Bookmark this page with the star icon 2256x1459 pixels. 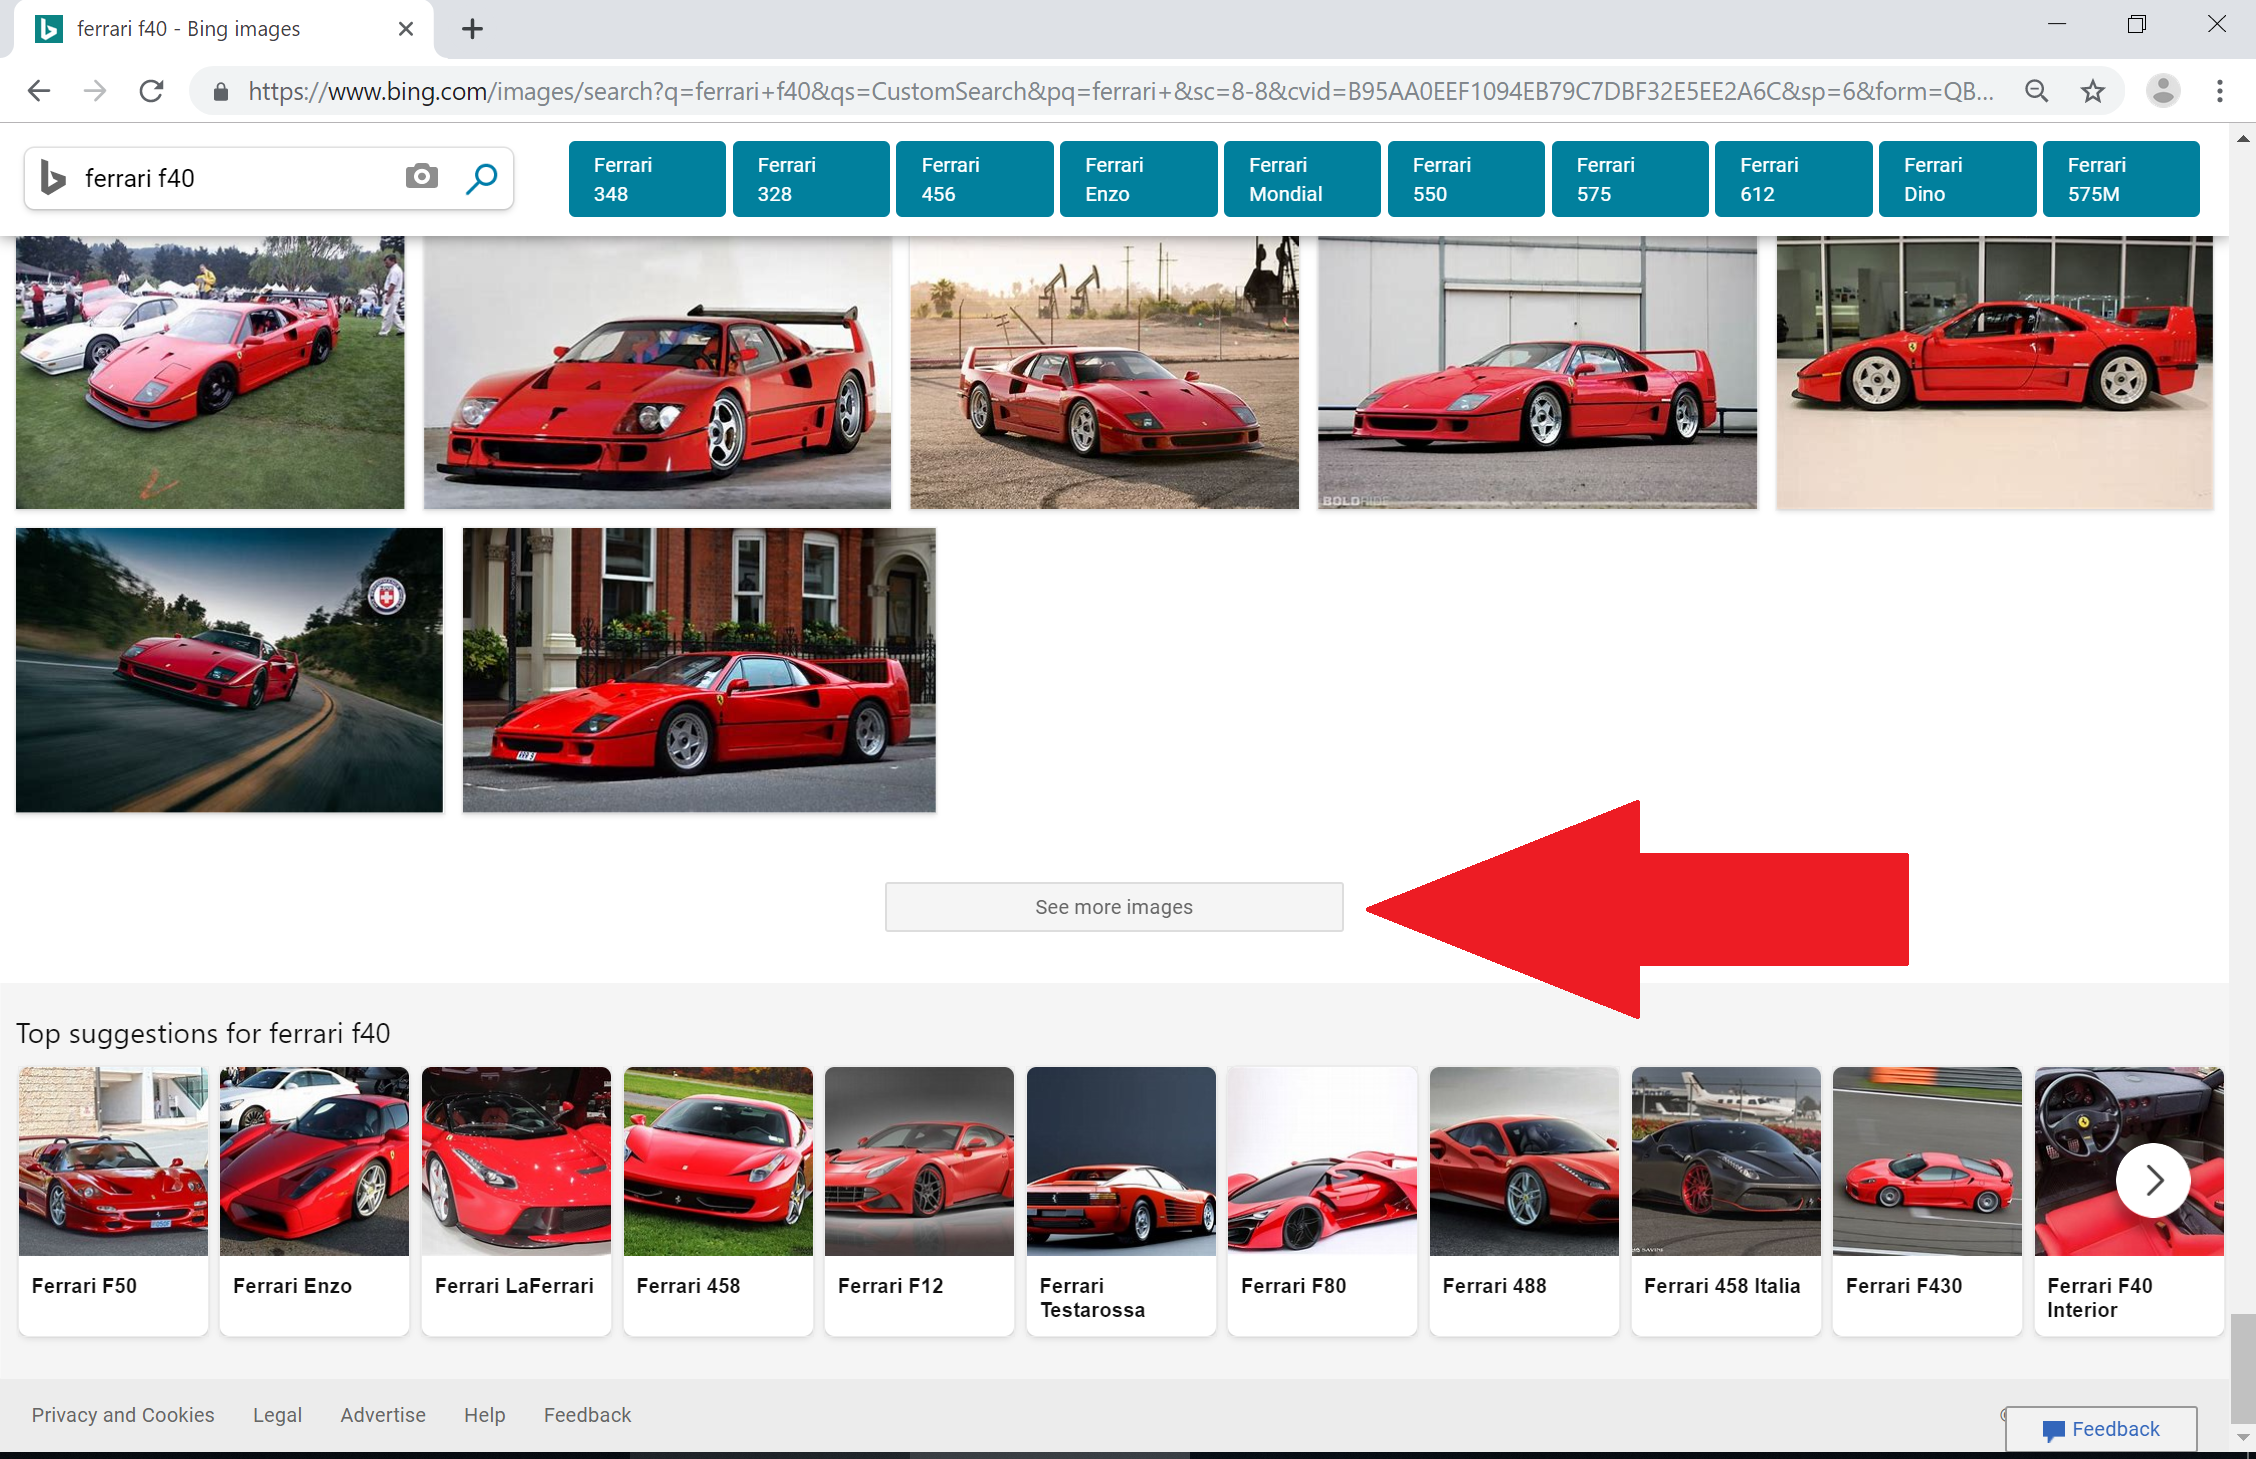[2092, 91]
